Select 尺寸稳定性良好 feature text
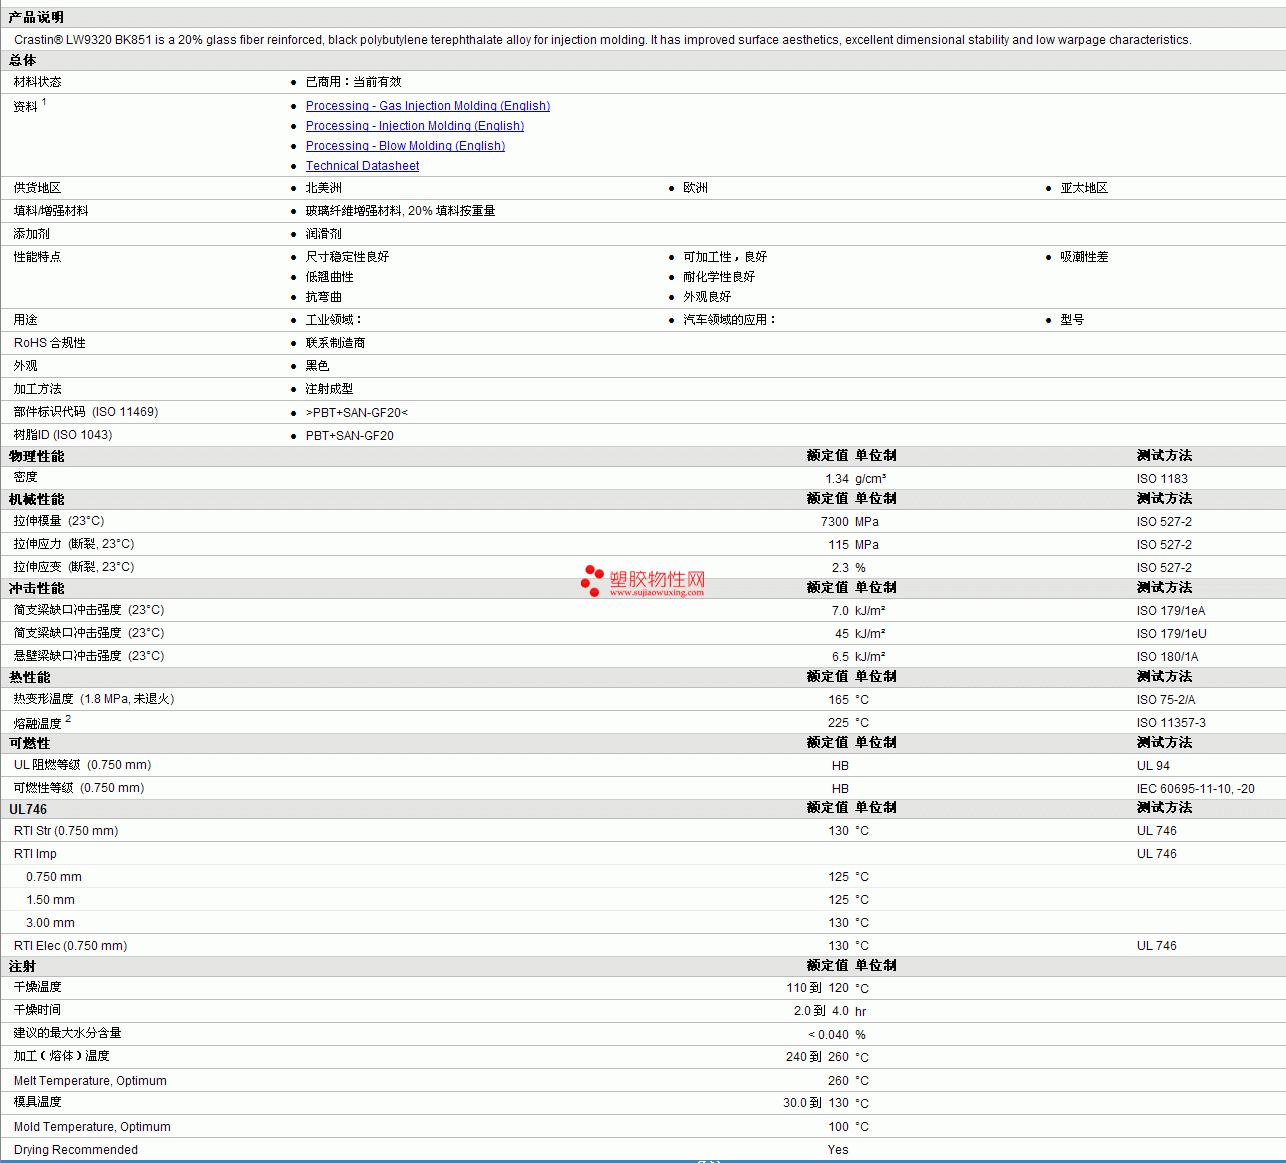1286x1163 pixels. (347, 257)
